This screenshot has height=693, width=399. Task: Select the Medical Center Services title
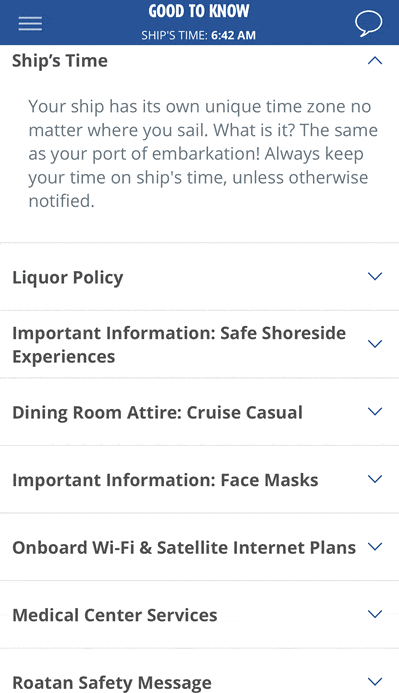(114, 615)
